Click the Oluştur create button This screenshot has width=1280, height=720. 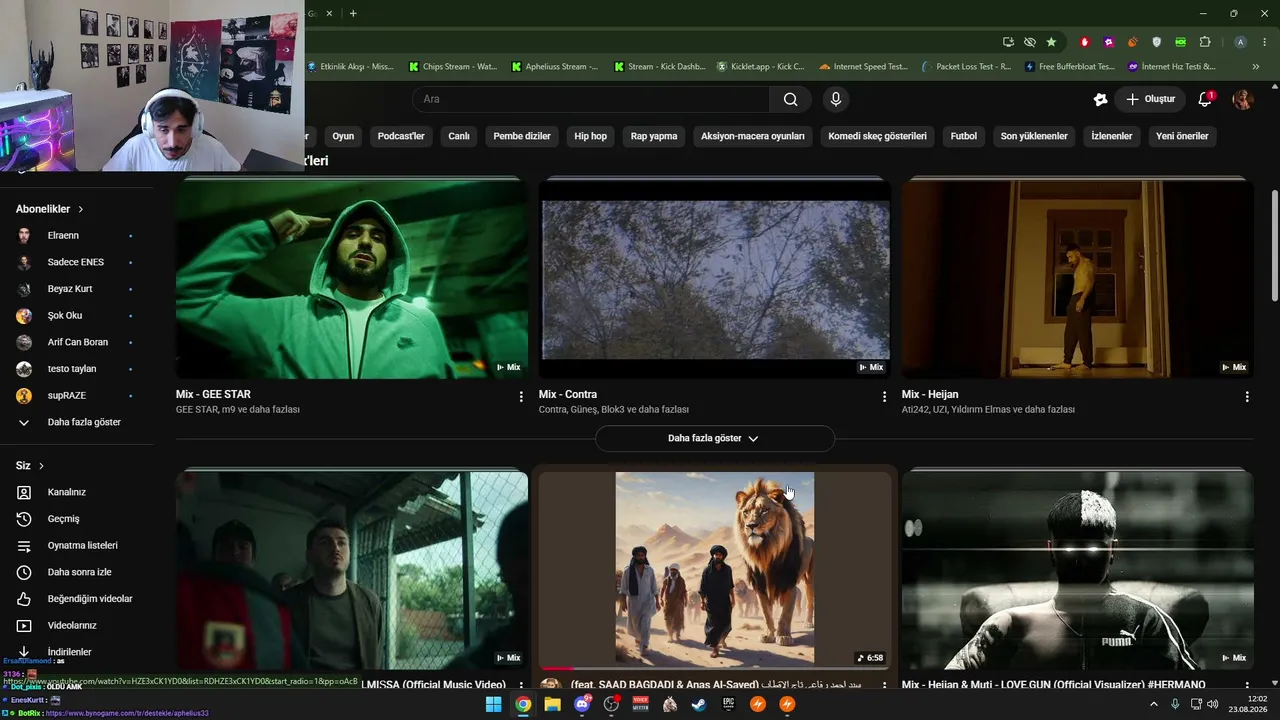(1151, 99)
